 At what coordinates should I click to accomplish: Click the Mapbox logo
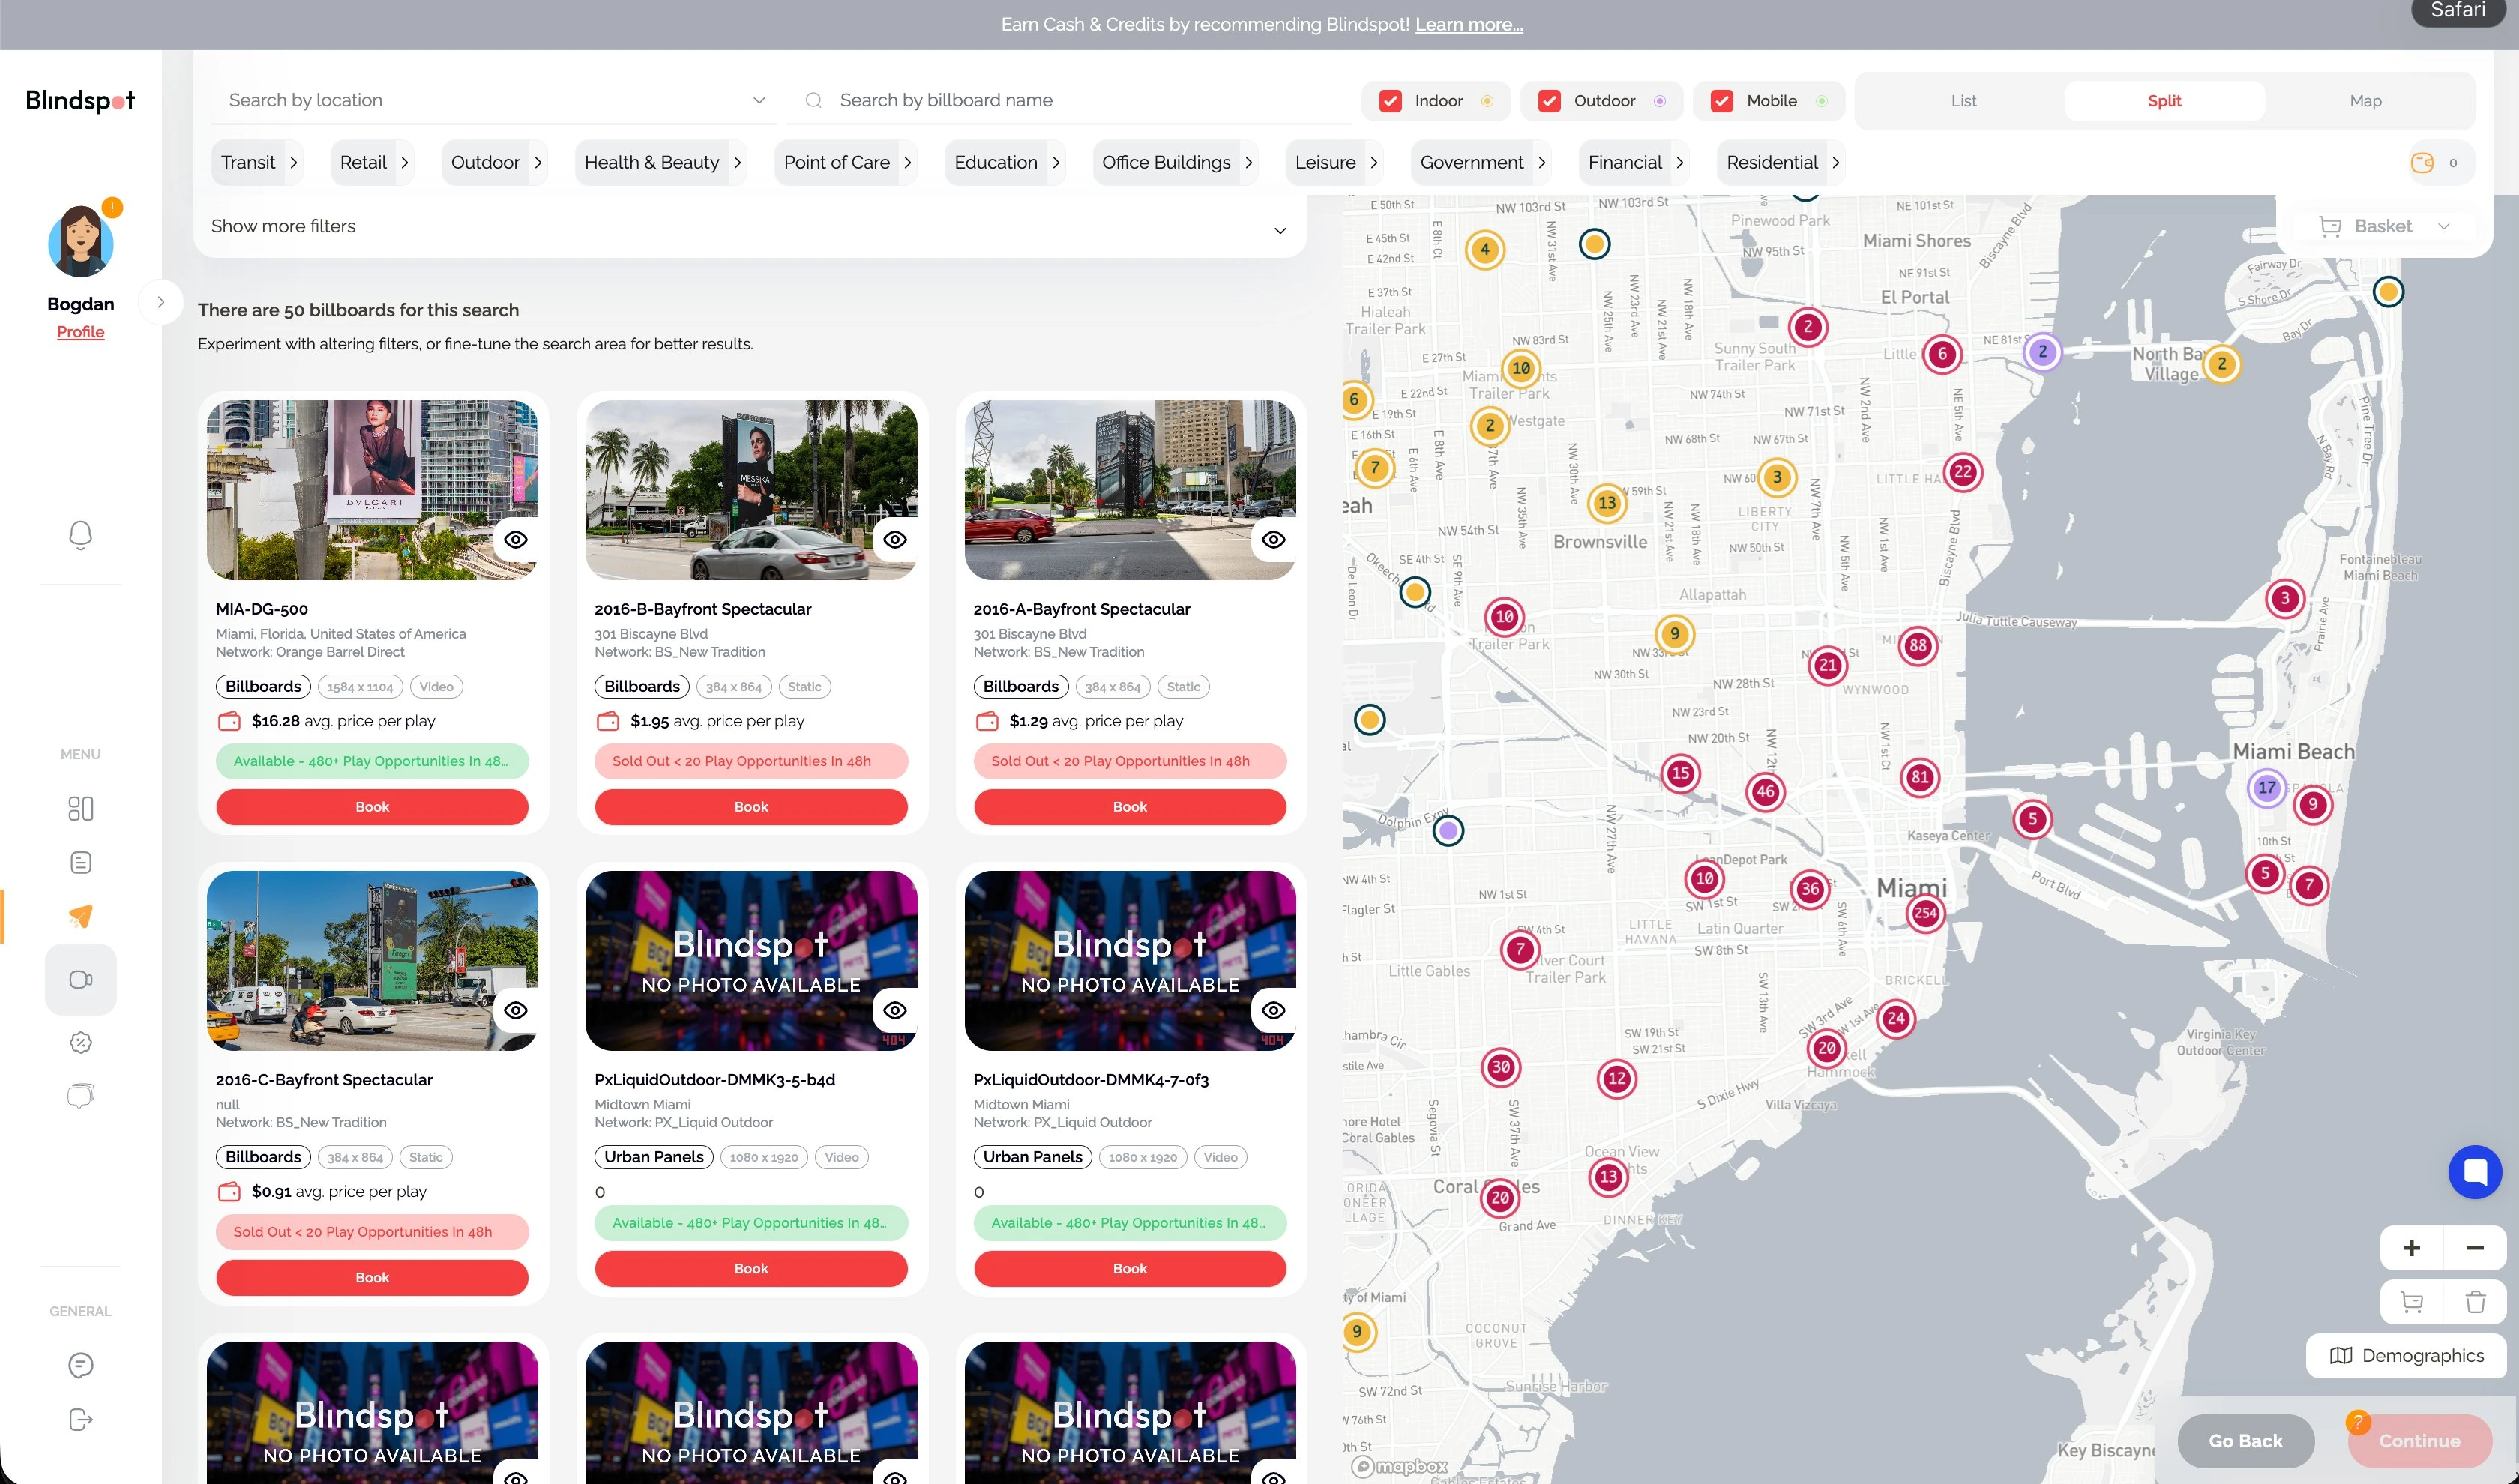(x=1399, y=1466)
